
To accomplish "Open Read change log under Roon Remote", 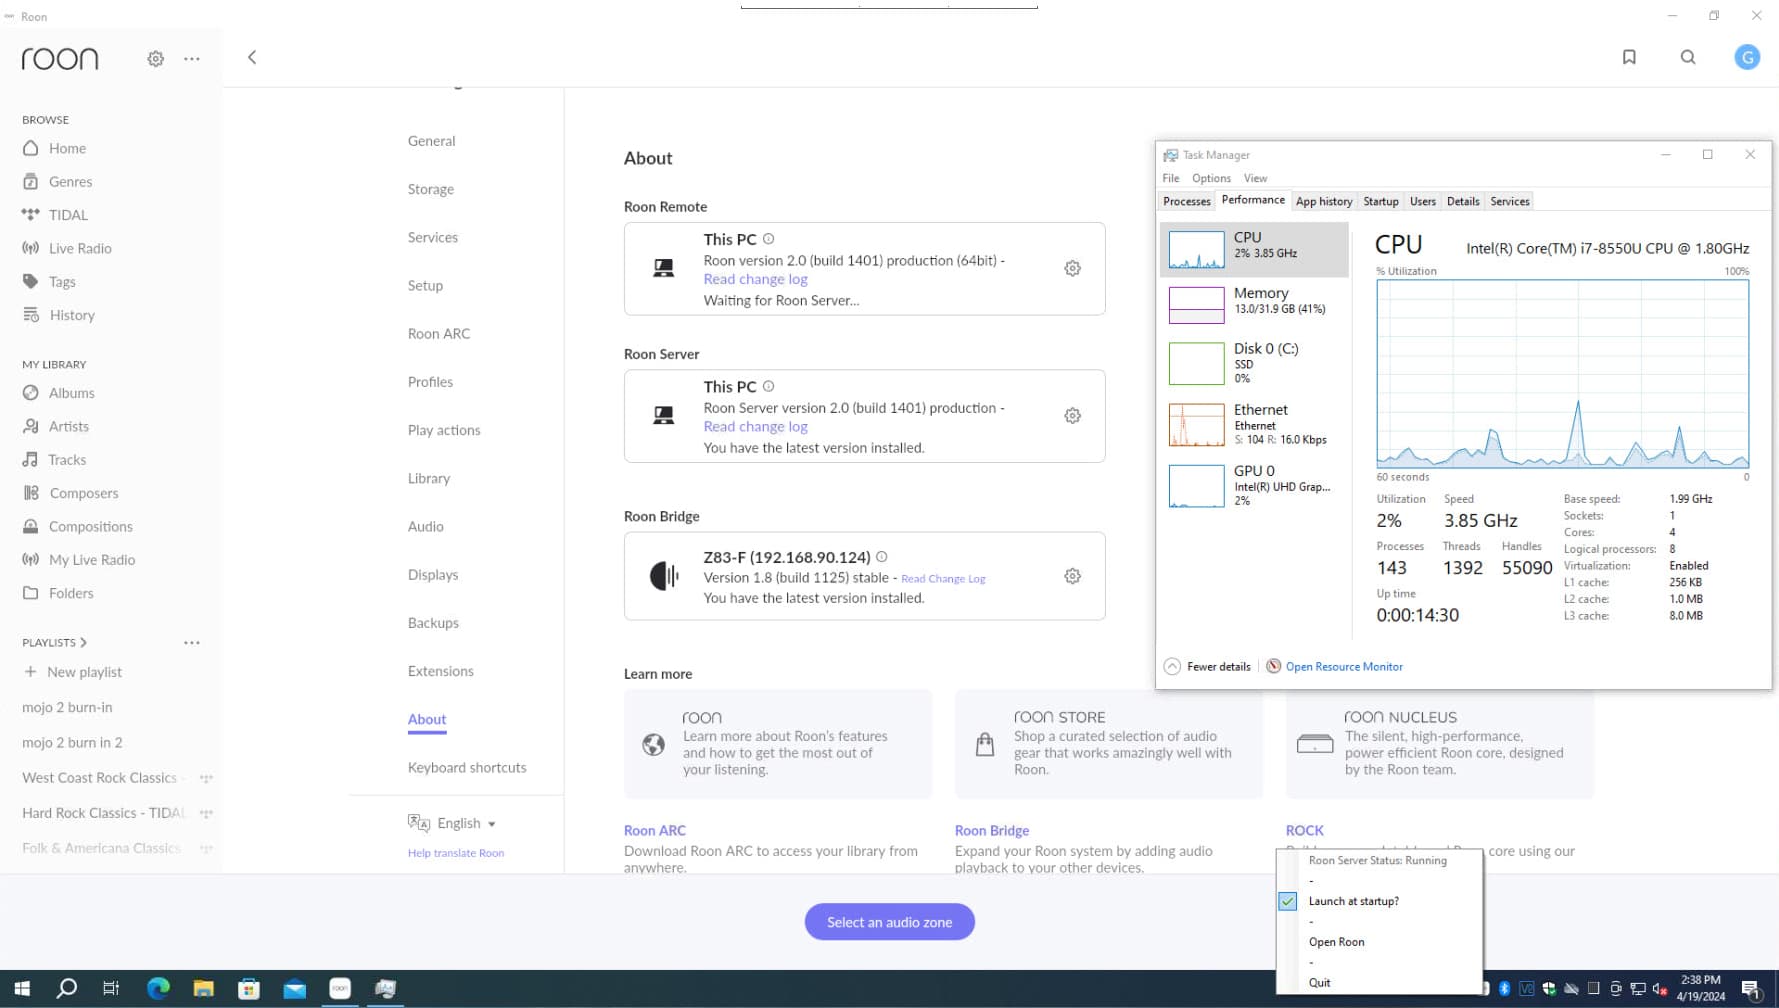I will click(755, 279).
